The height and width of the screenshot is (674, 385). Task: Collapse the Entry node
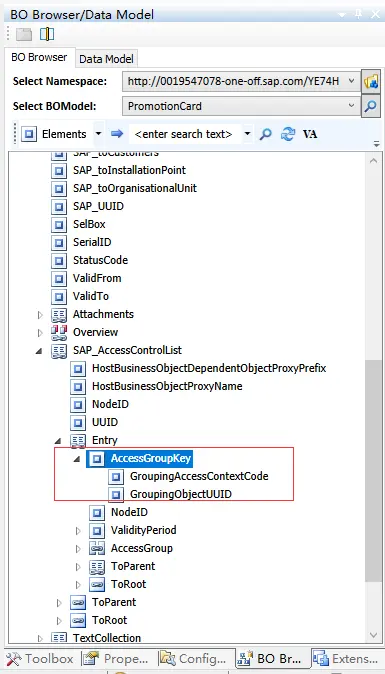tap(58, 441)
